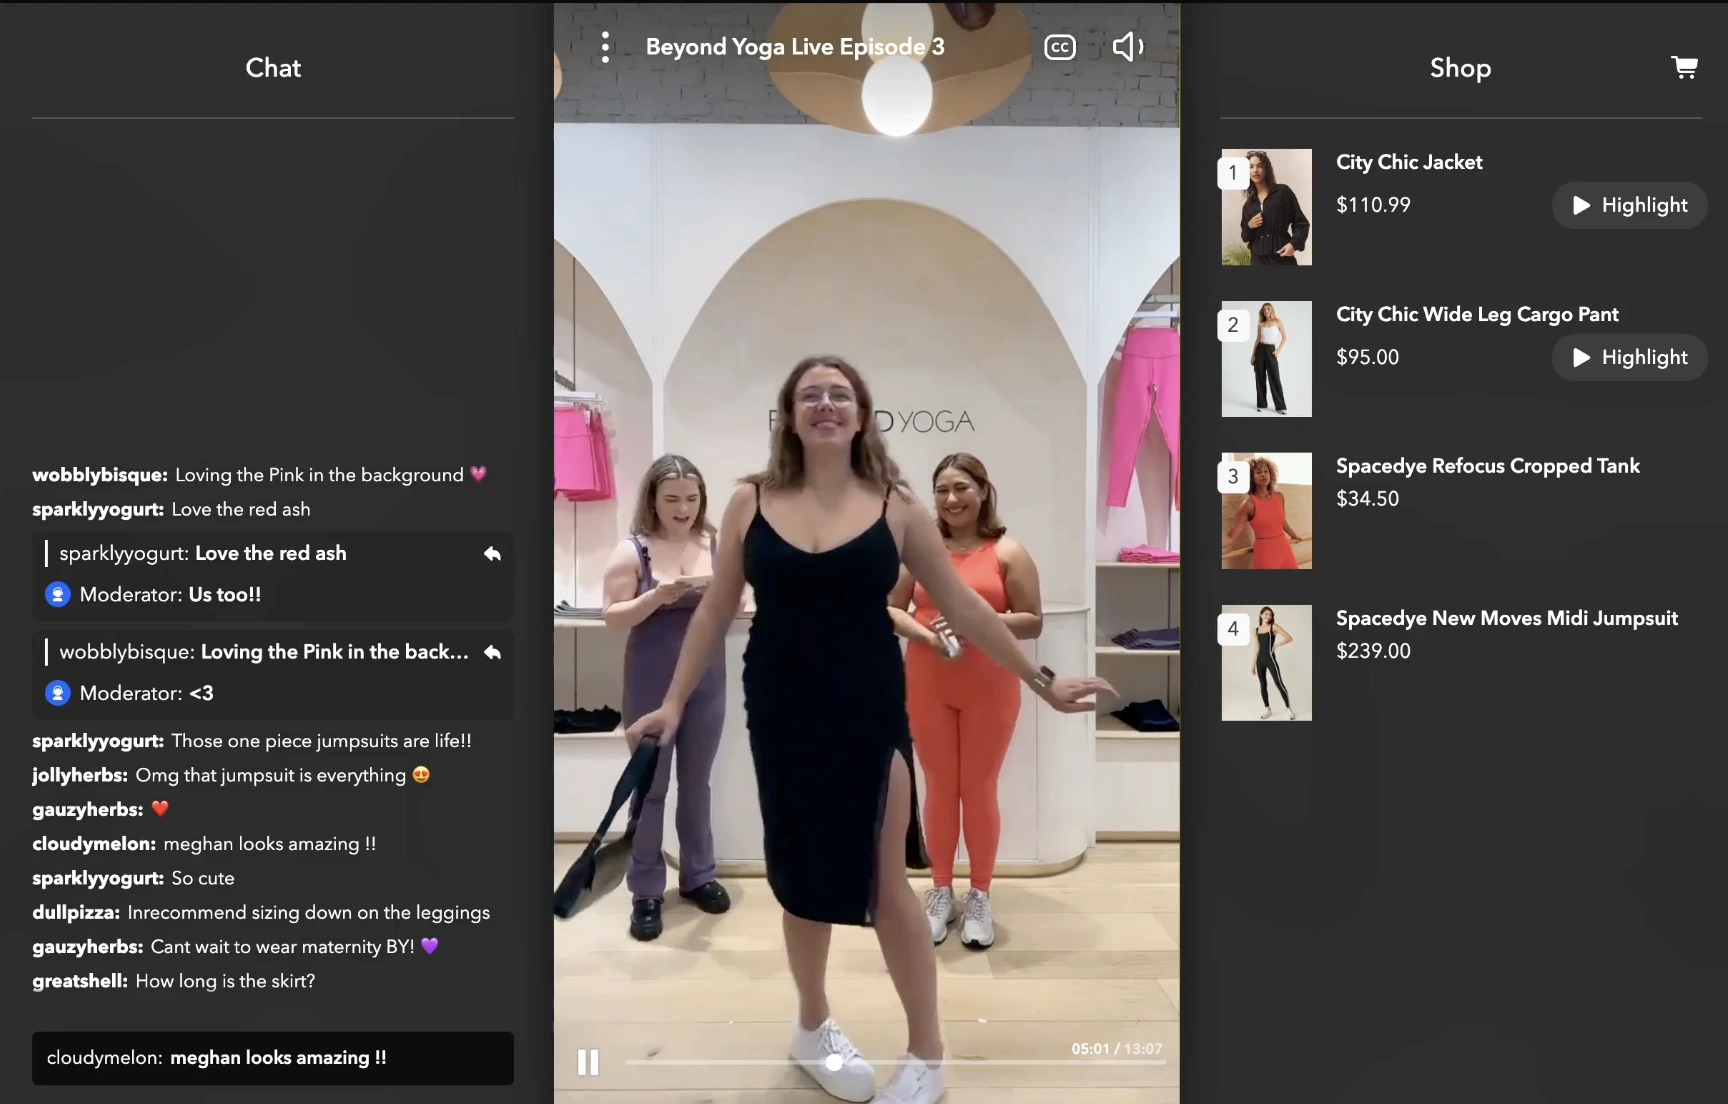Viewport: 1728px width, 1104px height.
Task: Click the Beyond Yoga Live Episode 3 title
Action: pos(795,47)
